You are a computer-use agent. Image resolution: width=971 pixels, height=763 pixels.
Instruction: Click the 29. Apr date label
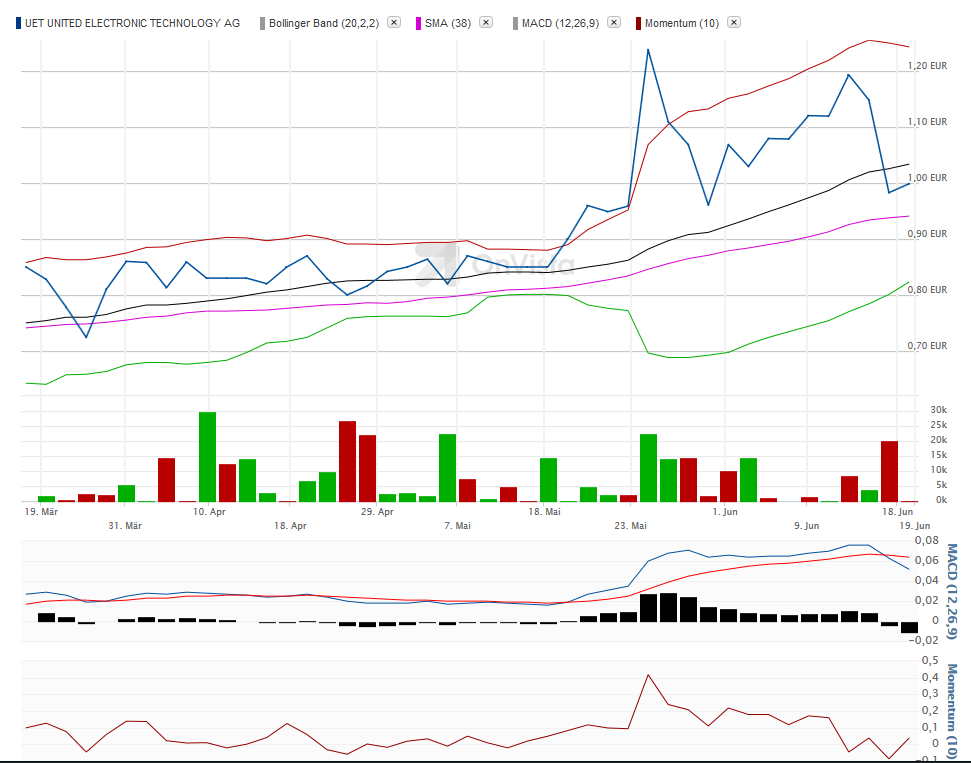coord(377,512)
